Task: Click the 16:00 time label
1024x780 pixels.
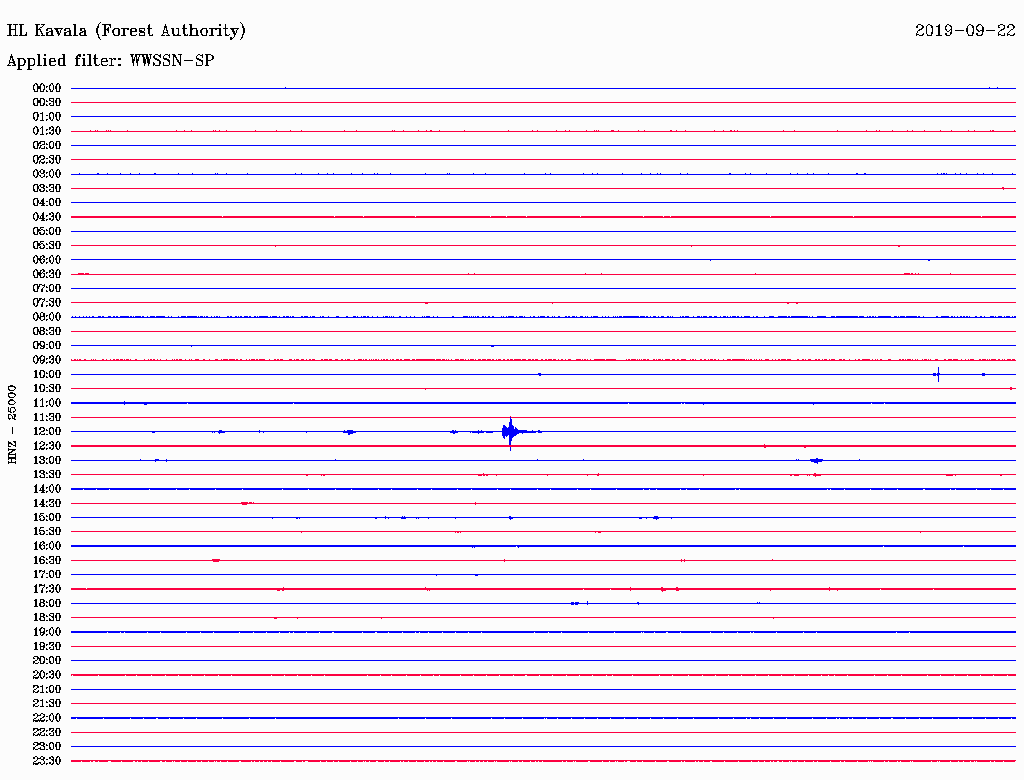Action: [47, 545]
